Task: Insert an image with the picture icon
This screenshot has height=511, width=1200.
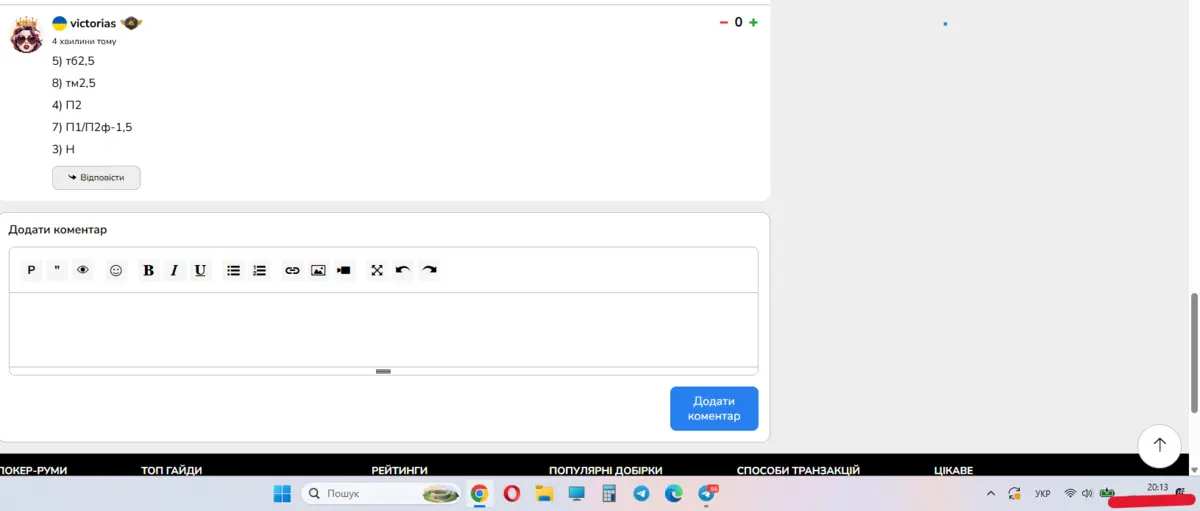Action: point(318,270)
